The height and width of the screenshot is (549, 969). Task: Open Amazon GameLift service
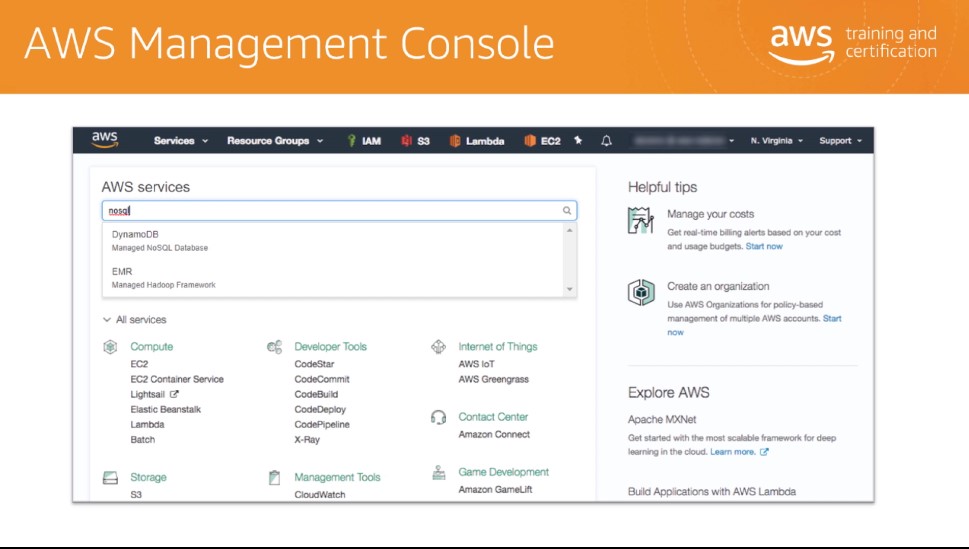click(495, 490)
